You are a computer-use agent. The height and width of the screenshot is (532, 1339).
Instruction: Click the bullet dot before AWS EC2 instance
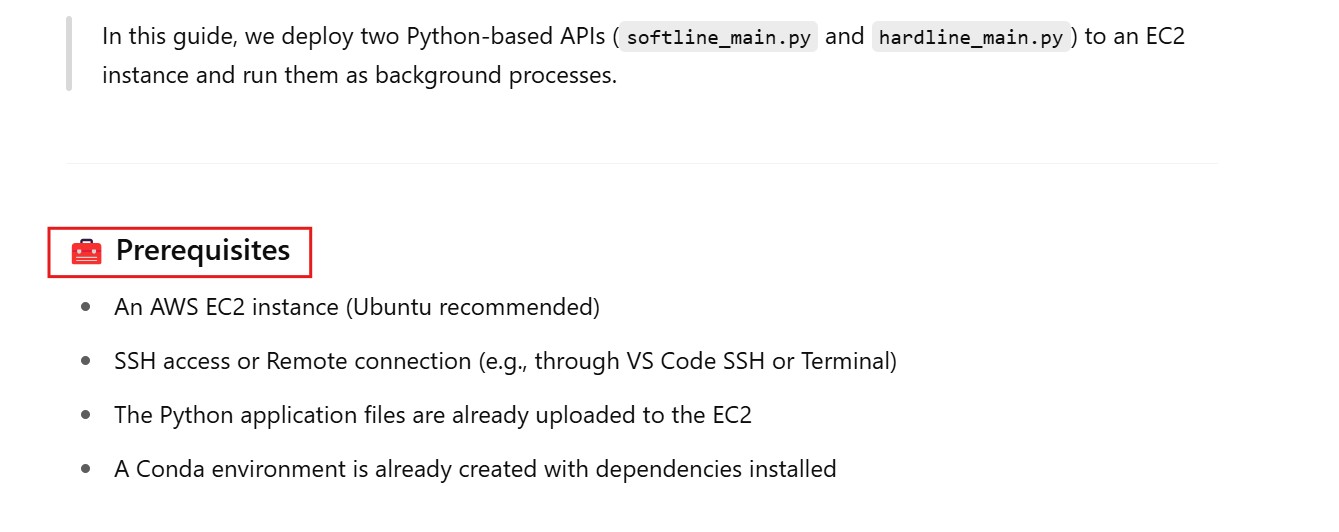coord(87,307)
